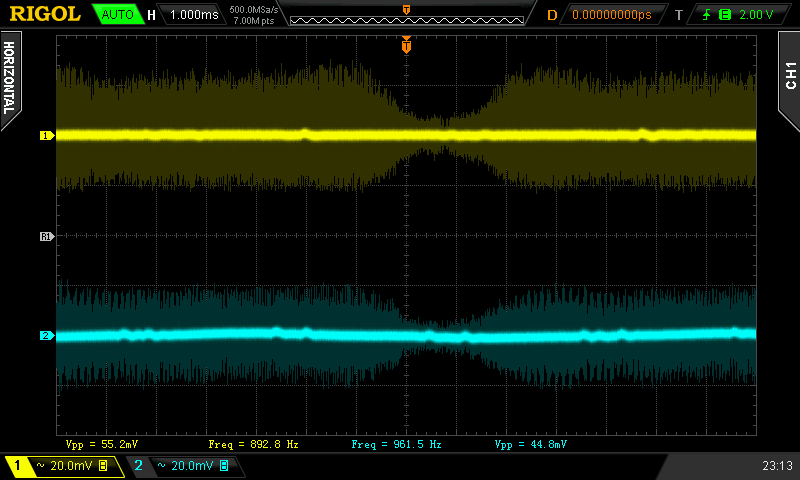Click the waveform memory overview bar
This screenshot has height=480, width=800.
[x=407, y=20]
